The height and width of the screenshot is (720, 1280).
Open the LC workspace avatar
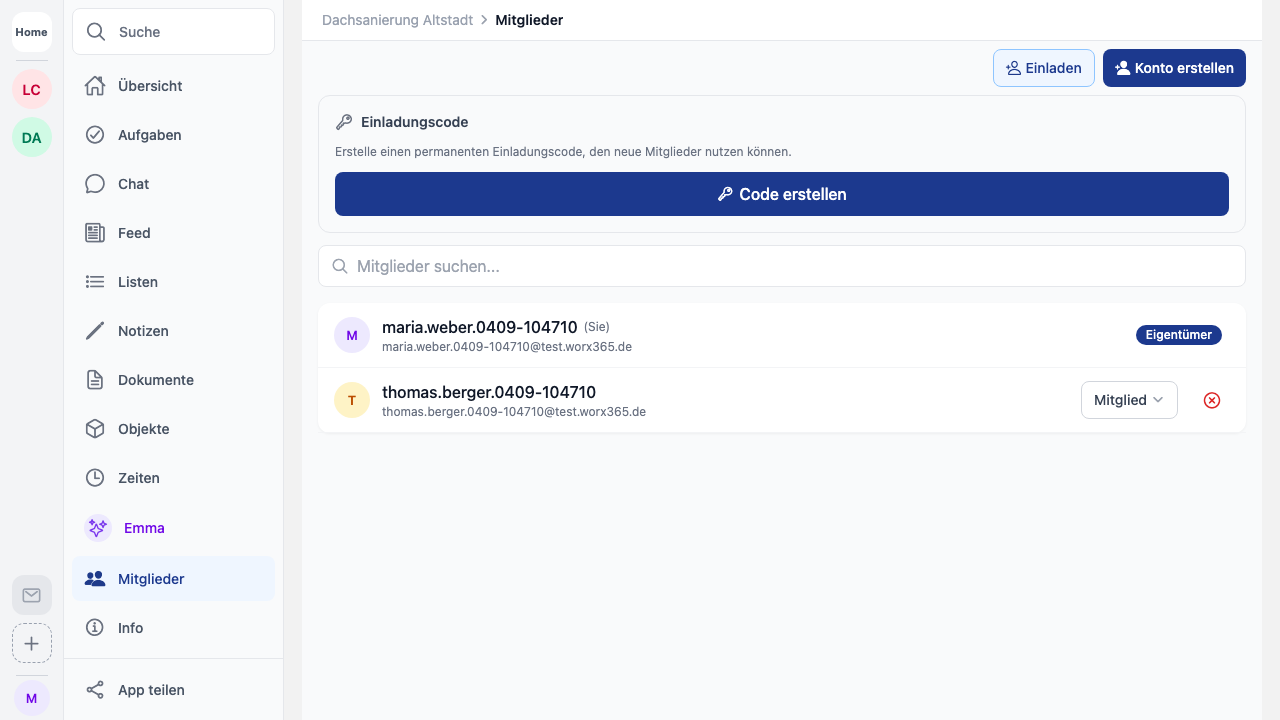(31, 89)
